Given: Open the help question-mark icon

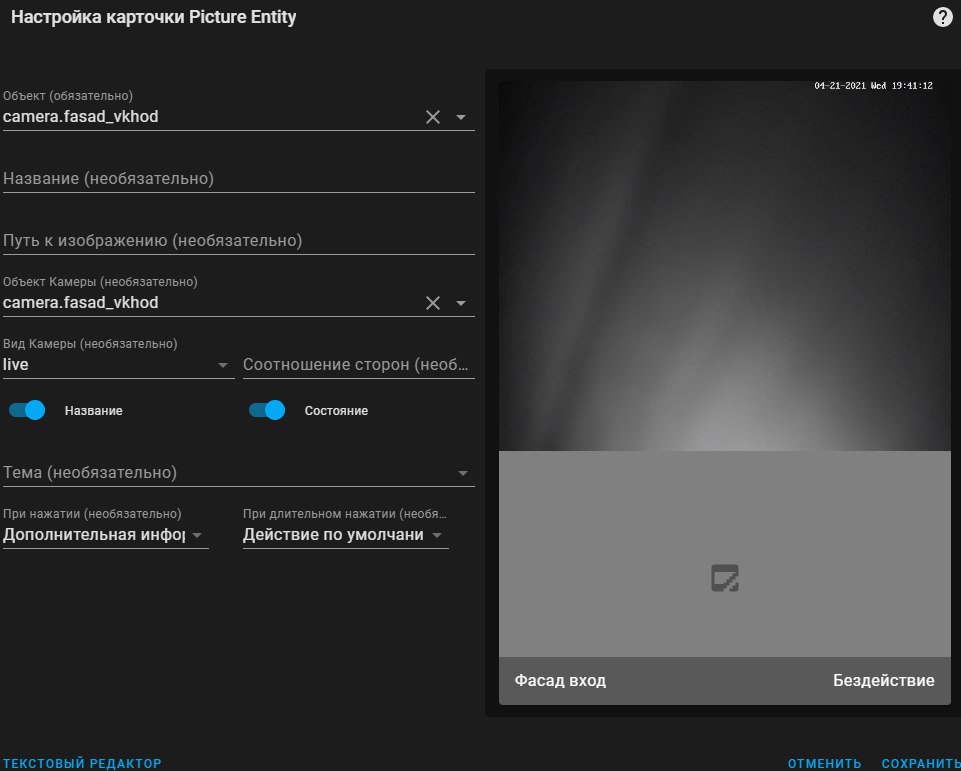Looking at the screenshot, I should coord(942,17).
